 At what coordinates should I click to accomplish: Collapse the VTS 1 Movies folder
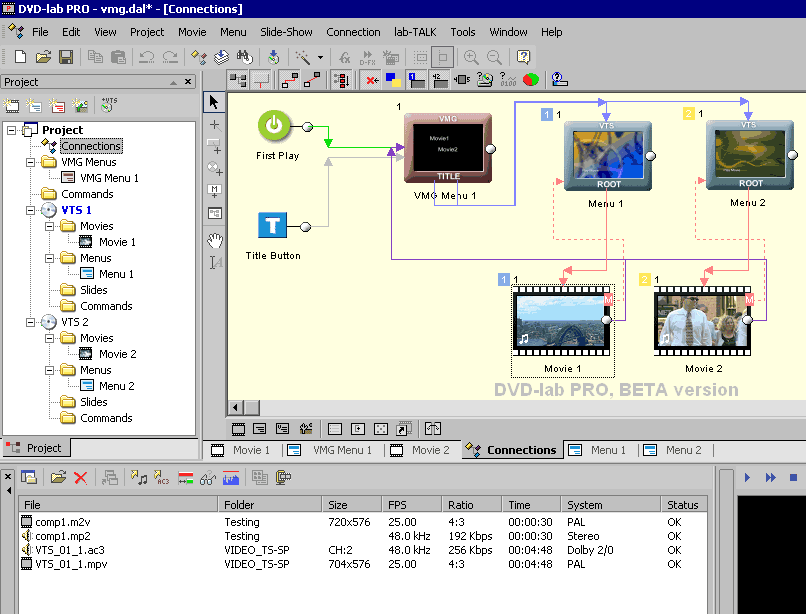coord(49,226)
